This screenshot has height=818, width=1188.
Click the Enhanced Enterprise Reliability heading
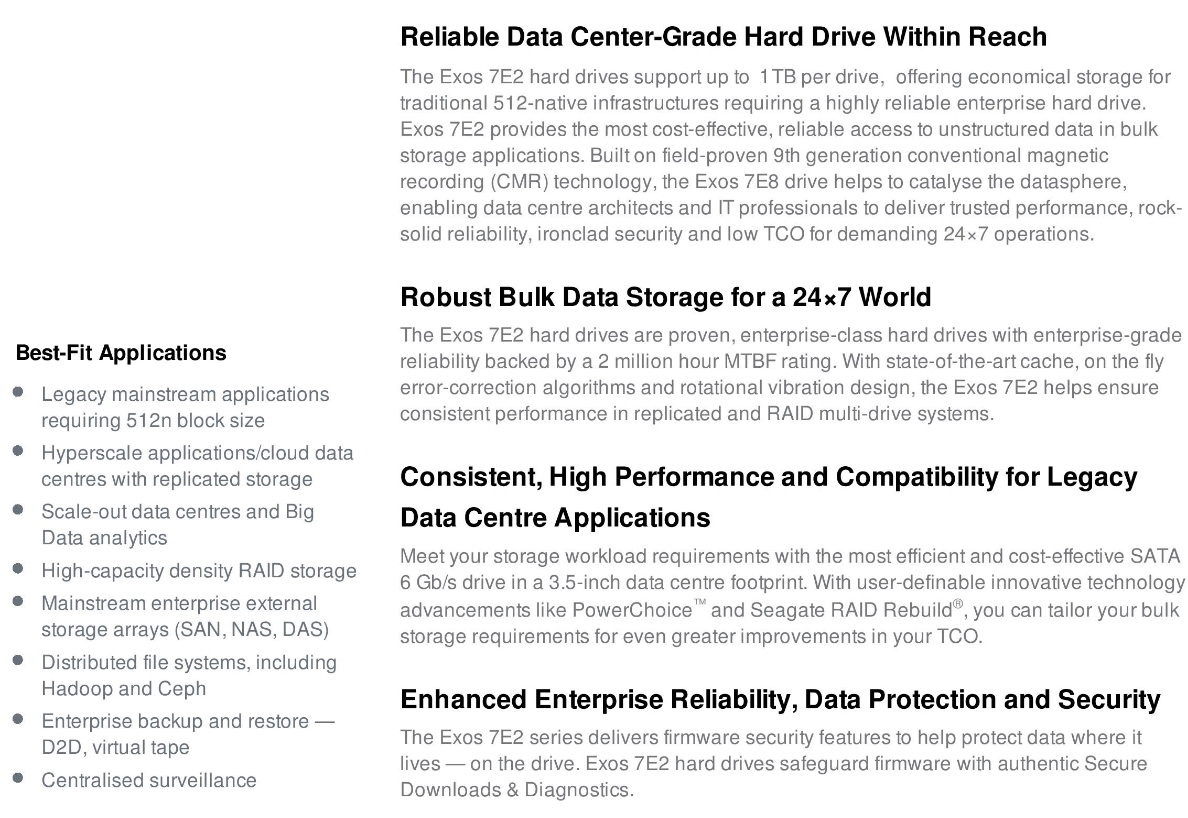pos(780,699)
